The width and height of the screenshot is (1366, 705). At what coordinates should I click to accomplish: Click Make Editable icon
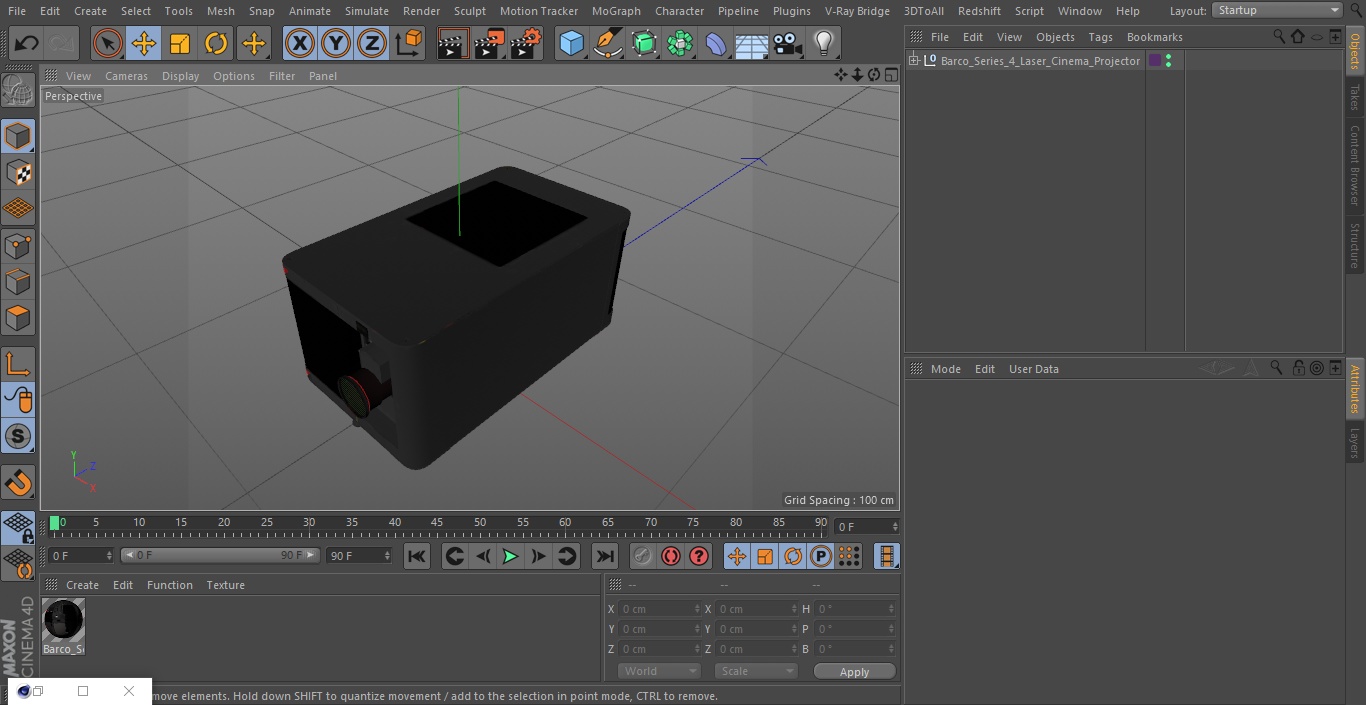[x=18, y=91]
